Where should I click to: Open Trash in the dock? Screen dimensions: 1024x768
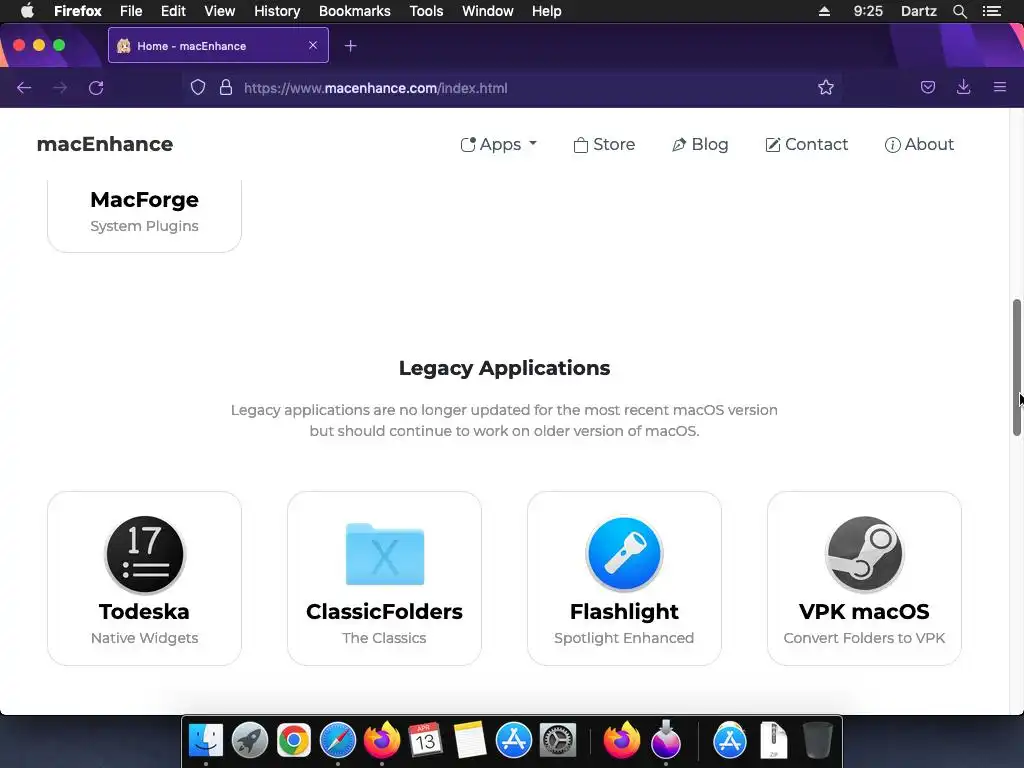pyautogui.click(x=818, y=741)
